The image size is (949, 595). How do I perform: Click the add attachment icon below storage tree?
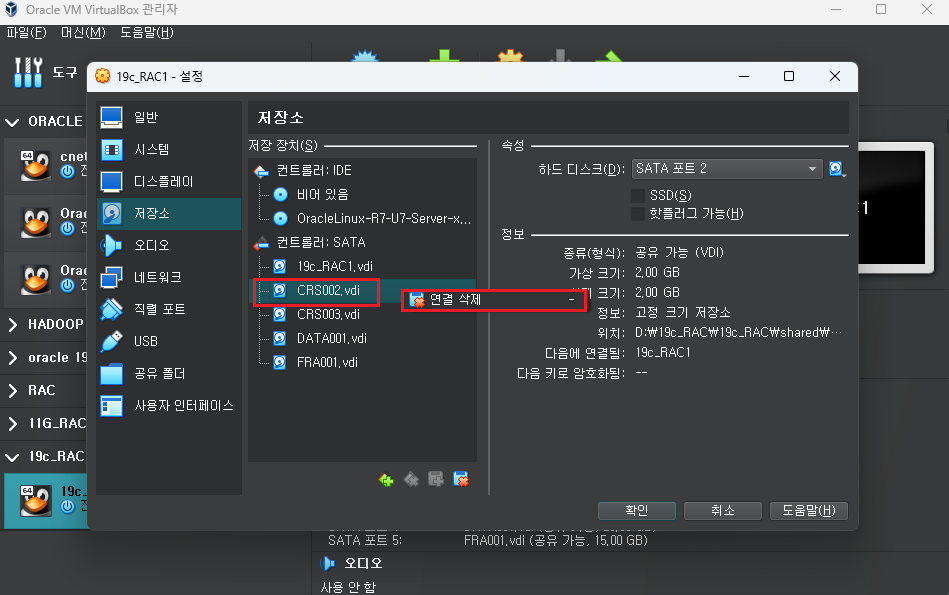[x=436, y=480]
